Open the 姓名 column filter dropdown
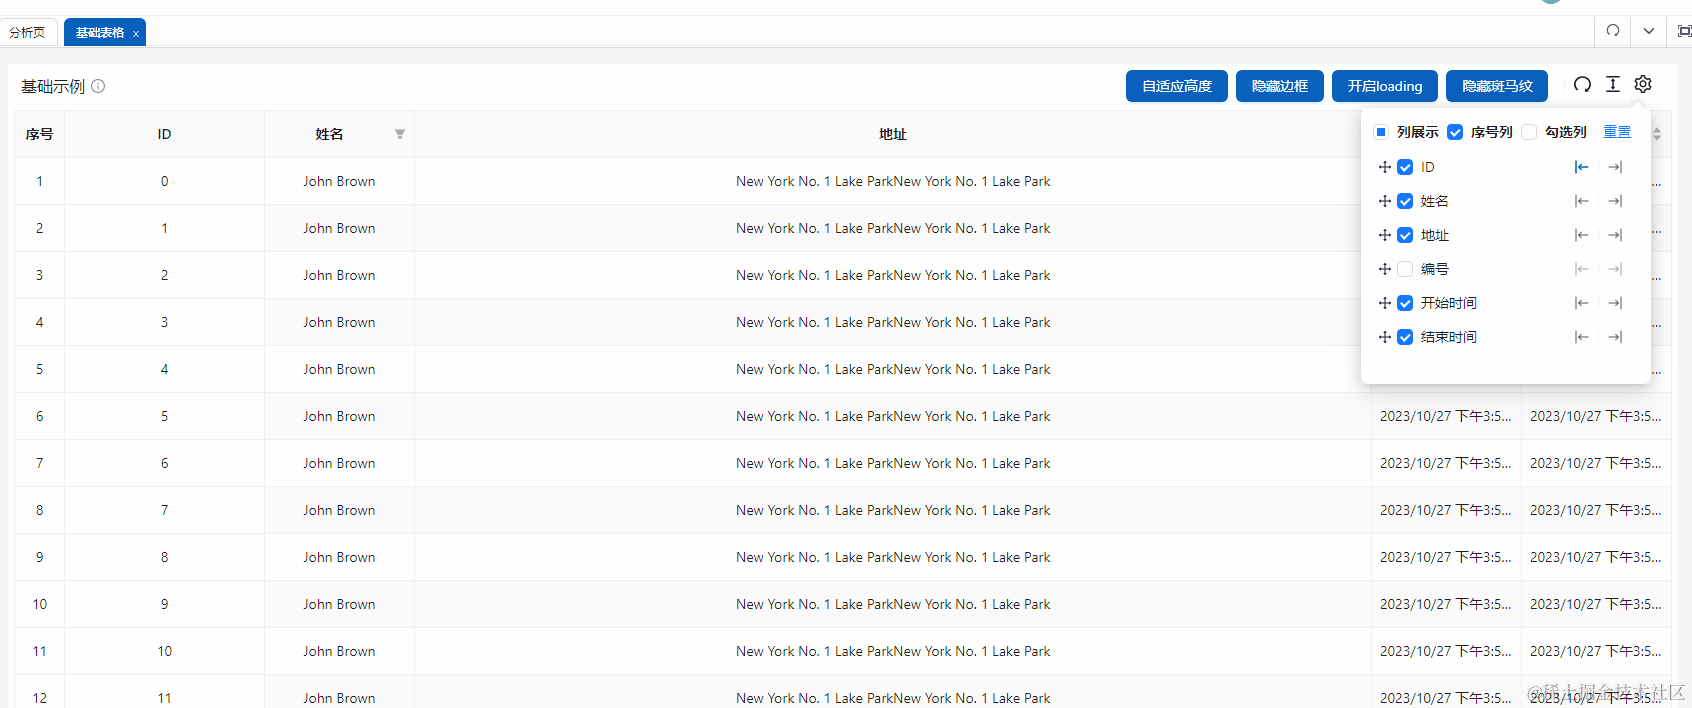Image resolution: width=1692 pixels, height=708 pixels. pyautogui.click(x=400, y=134)
